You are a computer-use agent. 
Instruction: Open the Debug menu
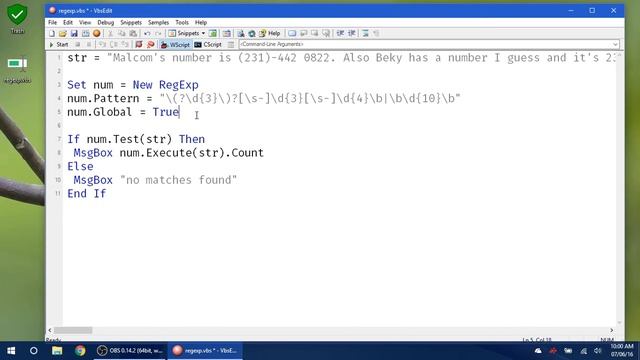point(106,22)
